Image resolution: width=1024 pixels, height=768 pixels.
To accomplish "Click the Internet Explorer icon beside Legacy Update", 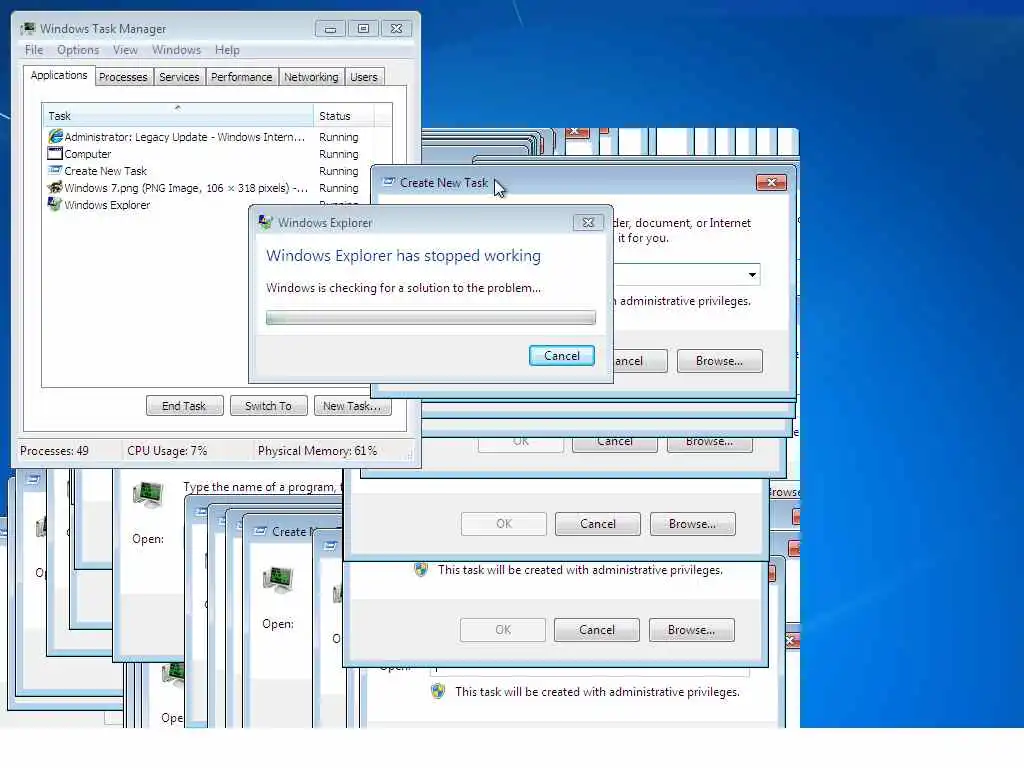I will (x=55, y=136).
